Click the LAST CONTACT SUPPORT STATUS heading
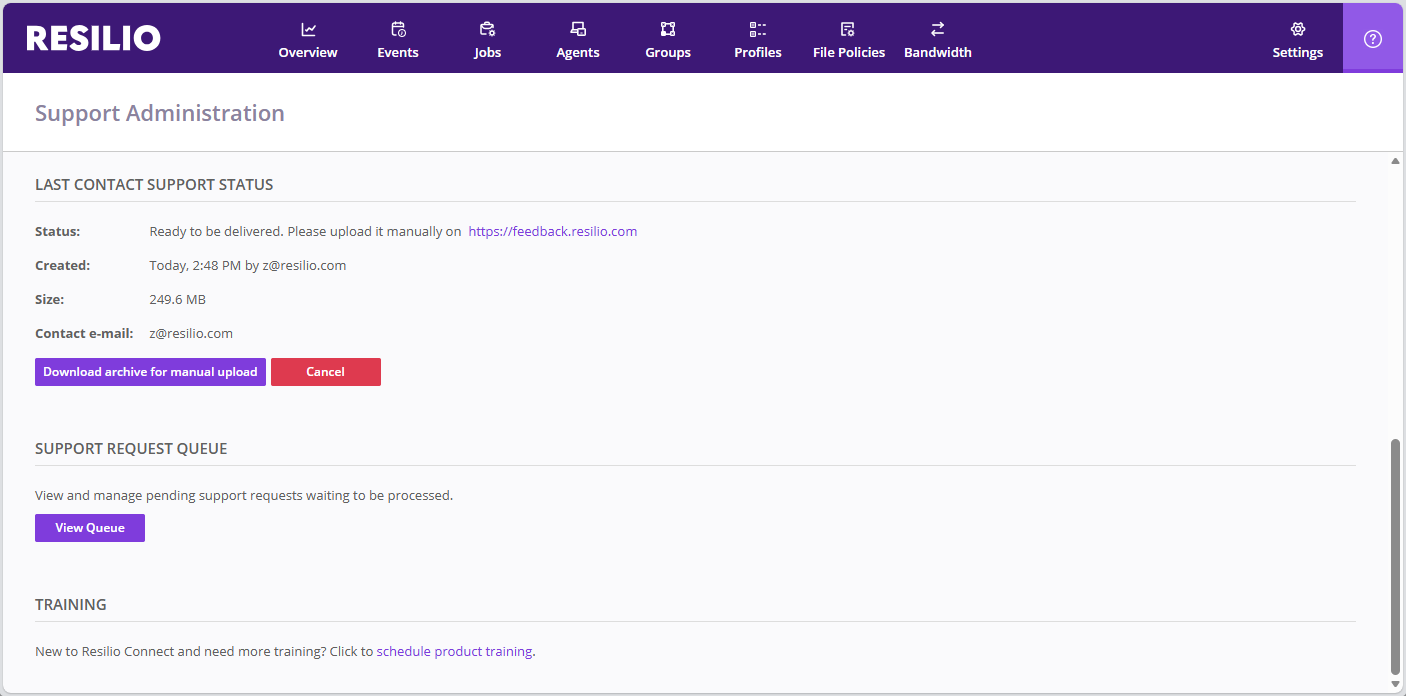 tap(154, 185)
